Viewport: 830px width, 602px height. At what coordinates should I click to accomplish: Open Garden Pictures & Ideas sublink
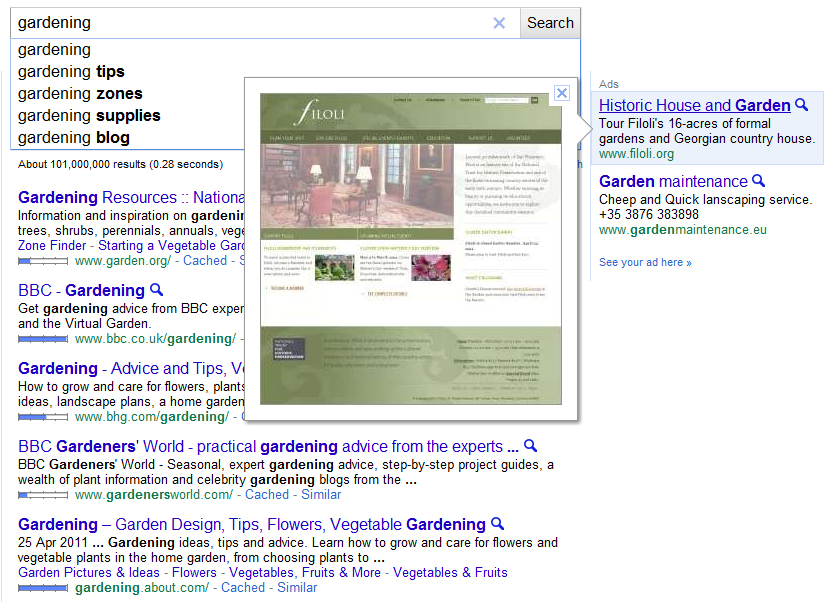89,573
